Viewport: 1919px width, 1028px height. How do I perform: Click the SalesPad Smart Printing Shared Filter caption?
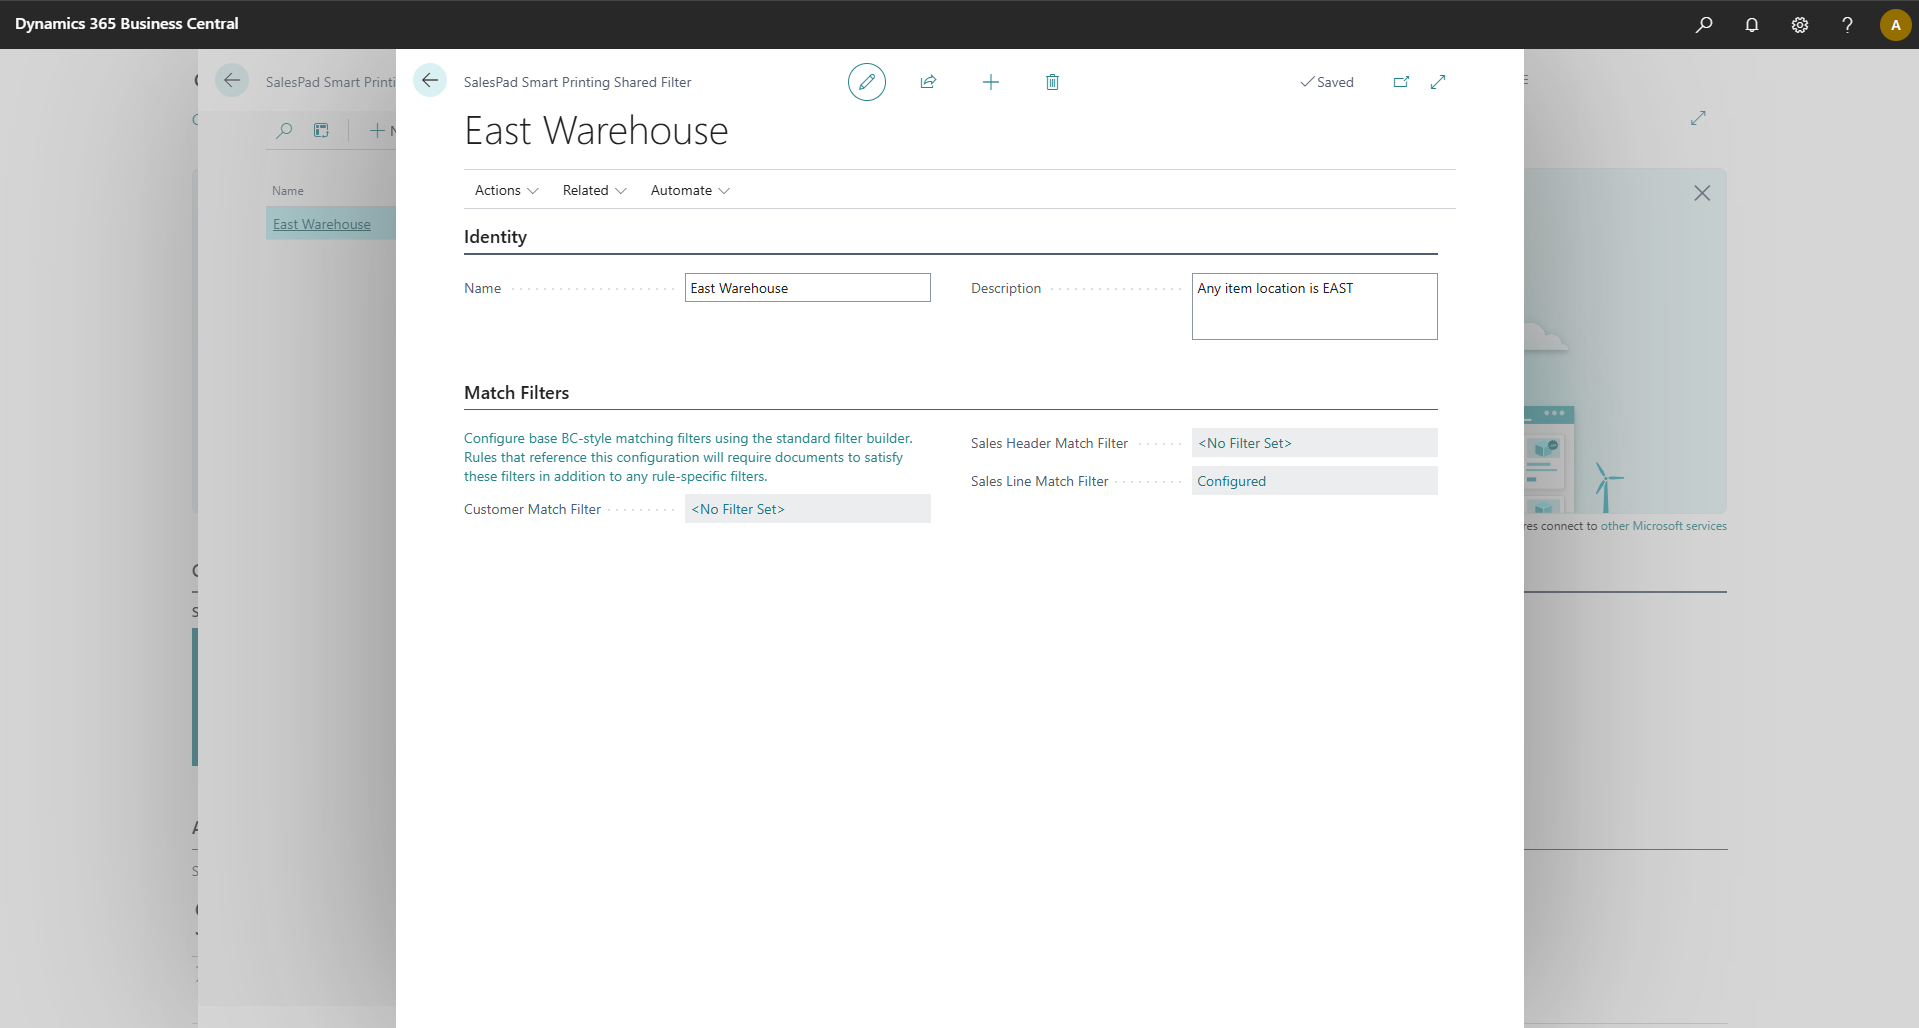(x=577, y=82)
